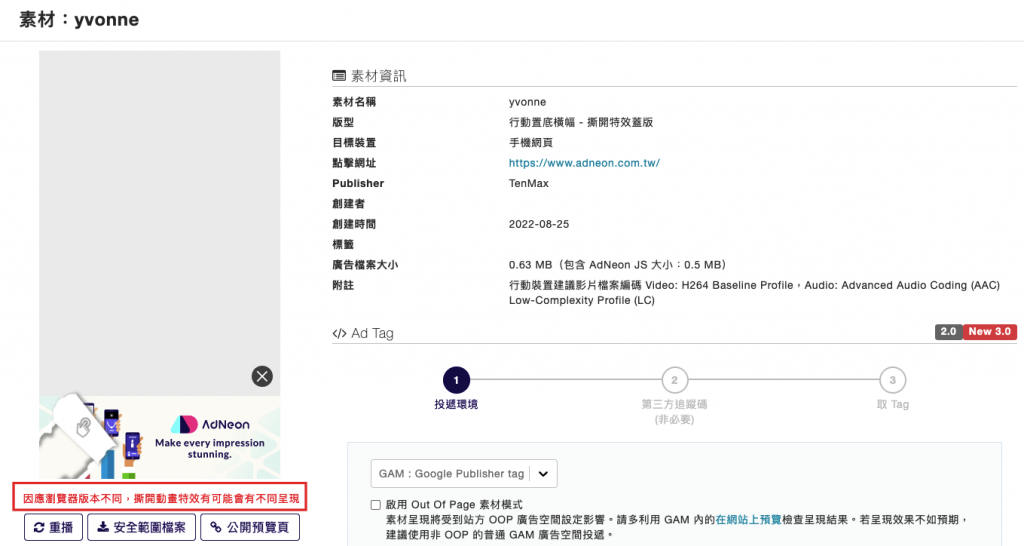Viewport: 1024px width, 546px height.
Task: Expand the tag type chevron arrow
Action: (x=543, y=474)
